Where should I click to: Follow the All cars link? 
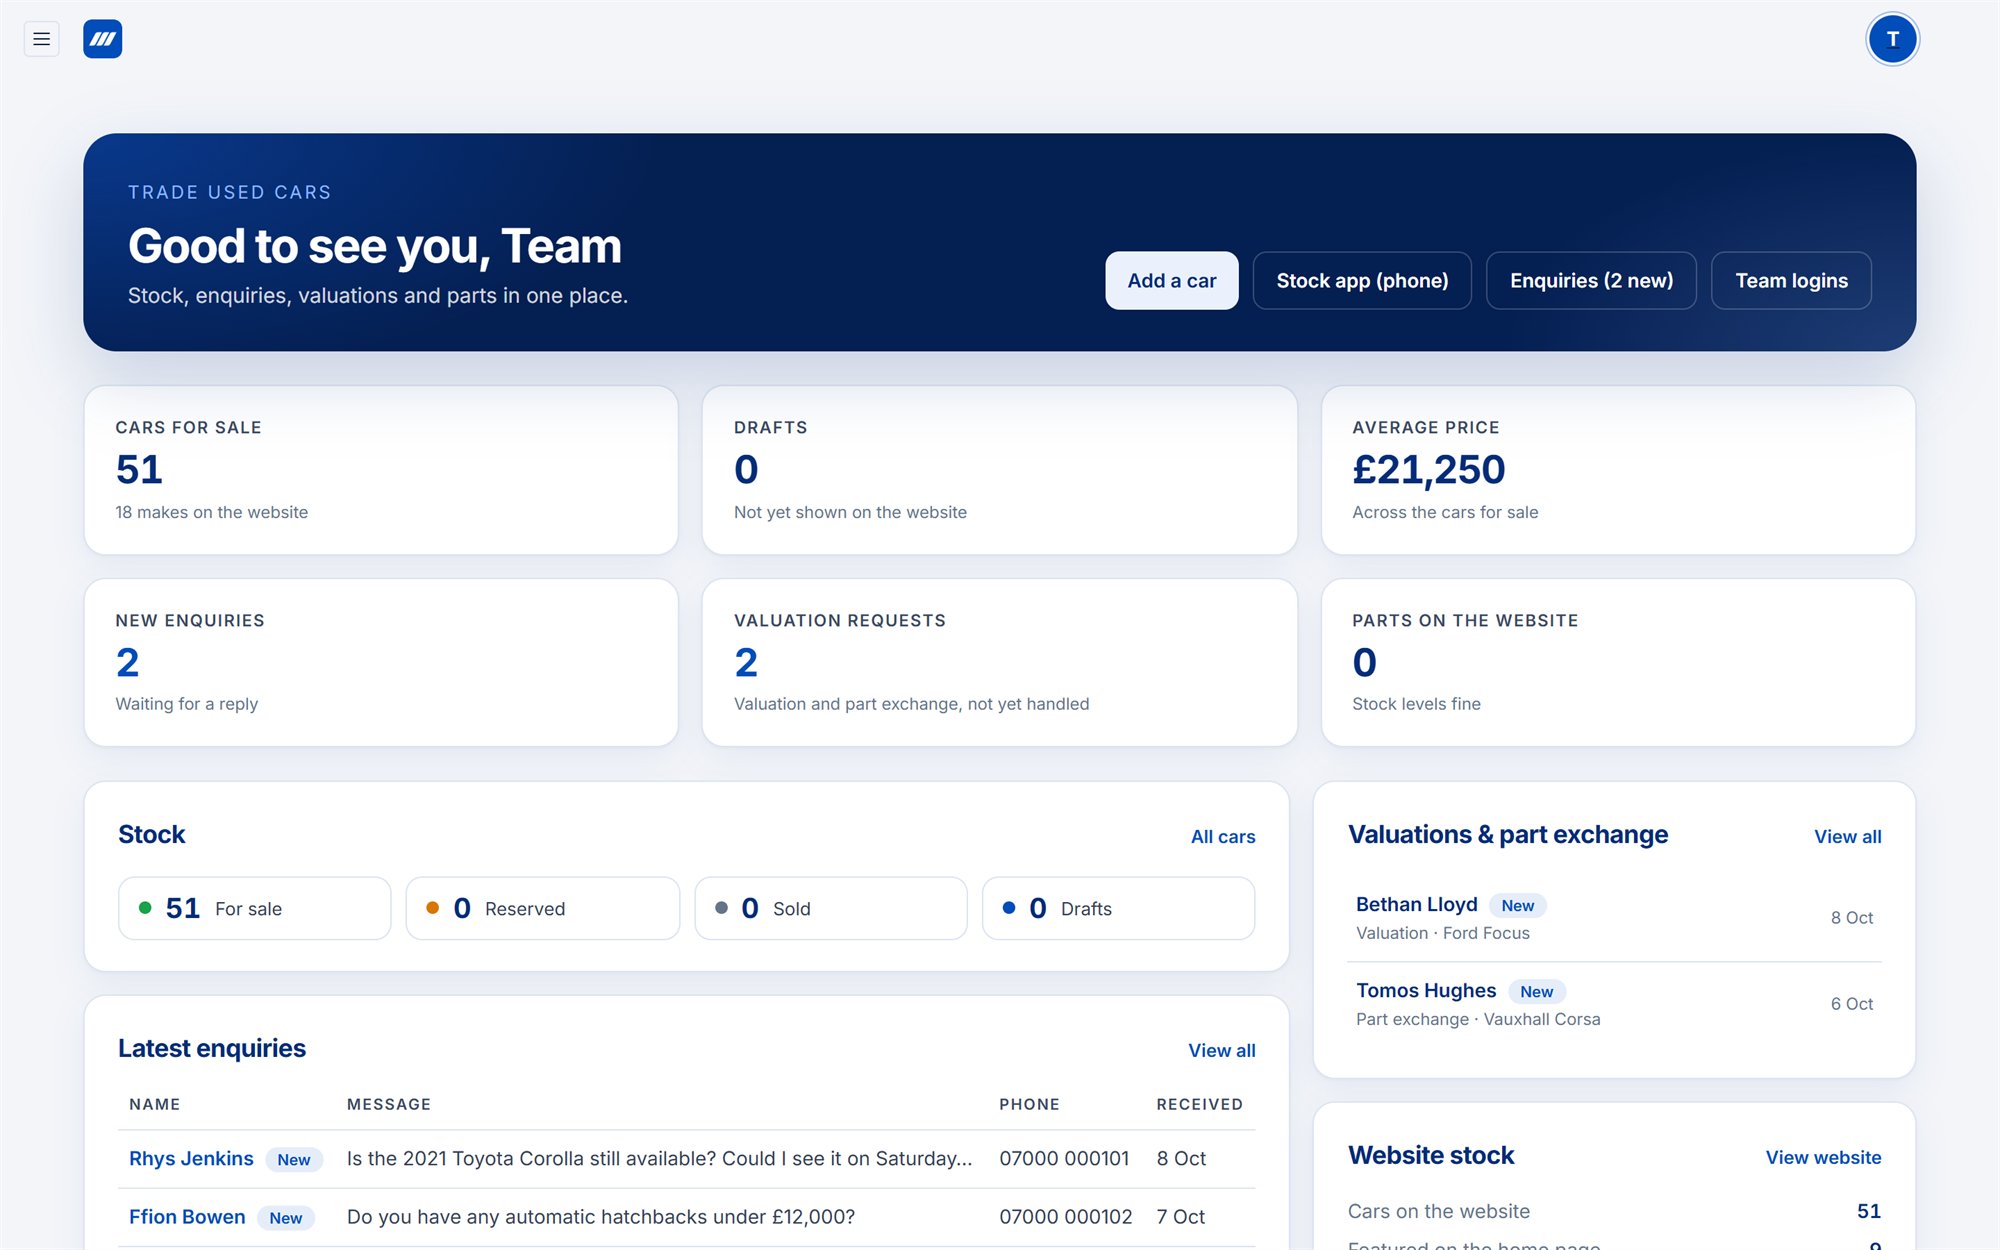(1223, 837)
